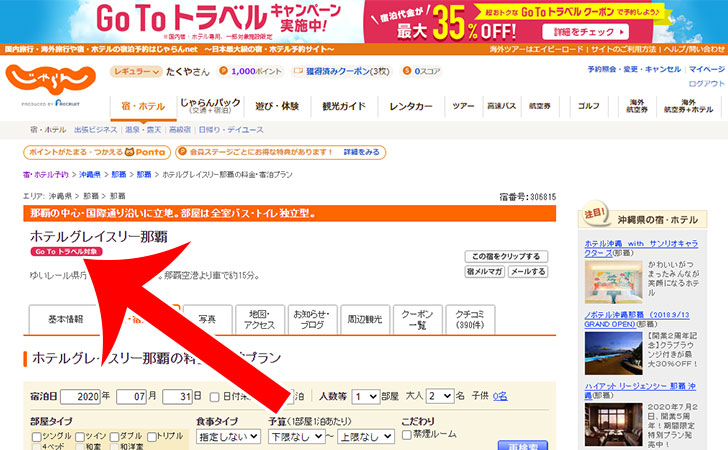Image resolution: width=728 pixels, height=450 pixels.
Task: Click the メールする button
Action: tap(528, 272)
